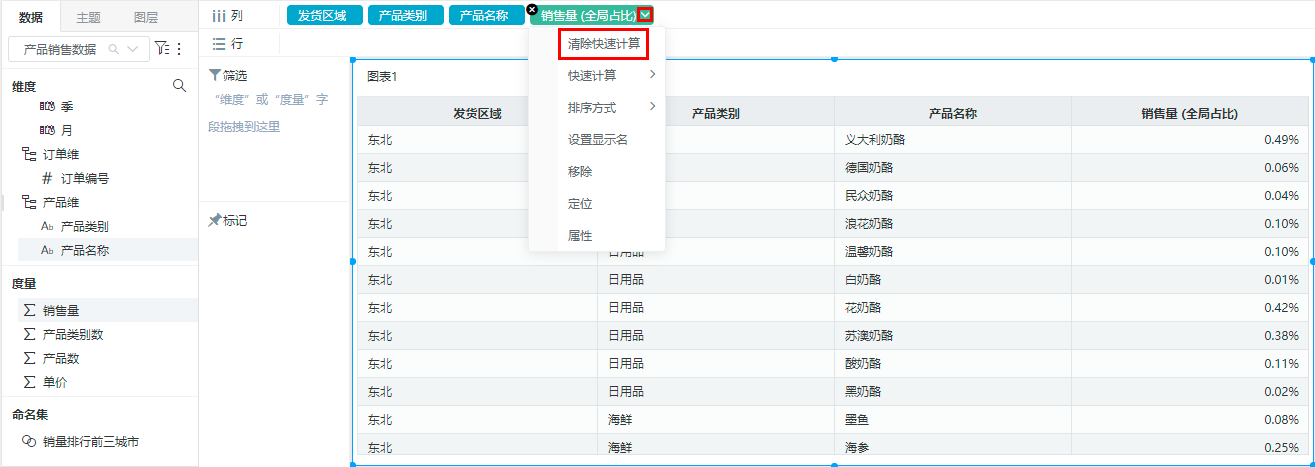Click the 德国奶酪 cell

(953, 168)
